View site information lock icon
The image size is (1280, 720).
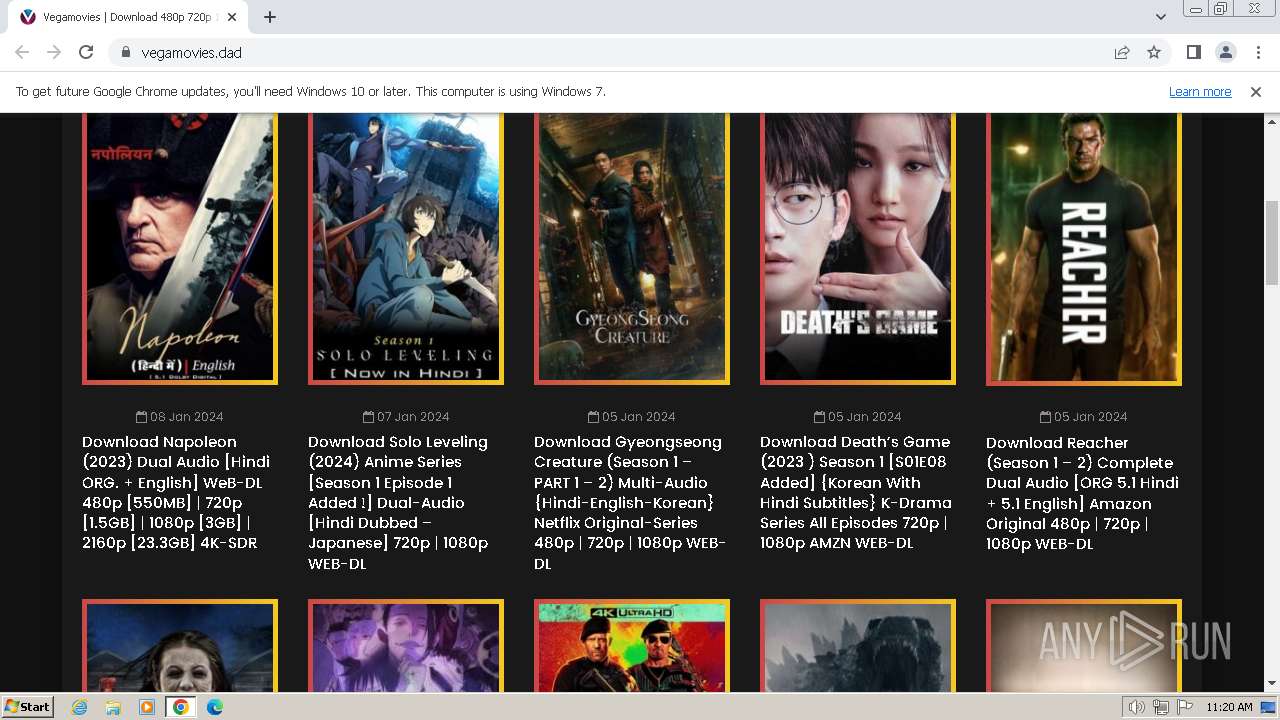125,52
